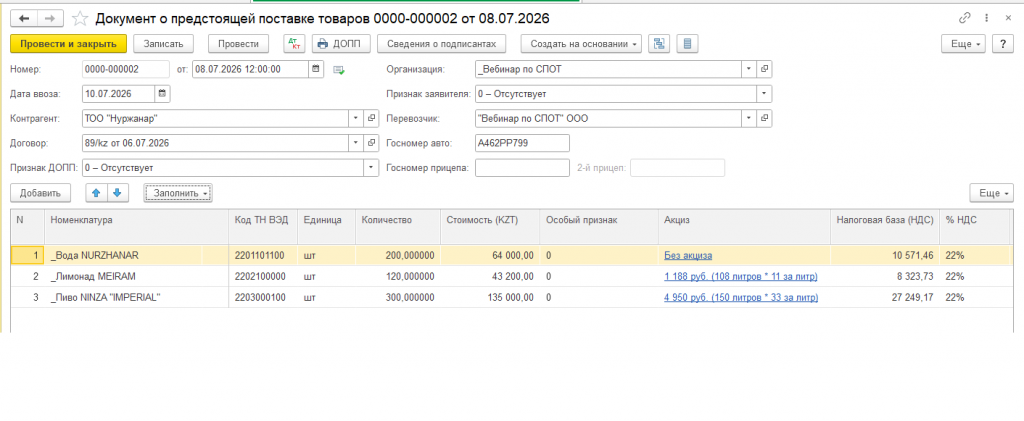Click the Номер input field
1024x421 pixels.
(125, 69)
